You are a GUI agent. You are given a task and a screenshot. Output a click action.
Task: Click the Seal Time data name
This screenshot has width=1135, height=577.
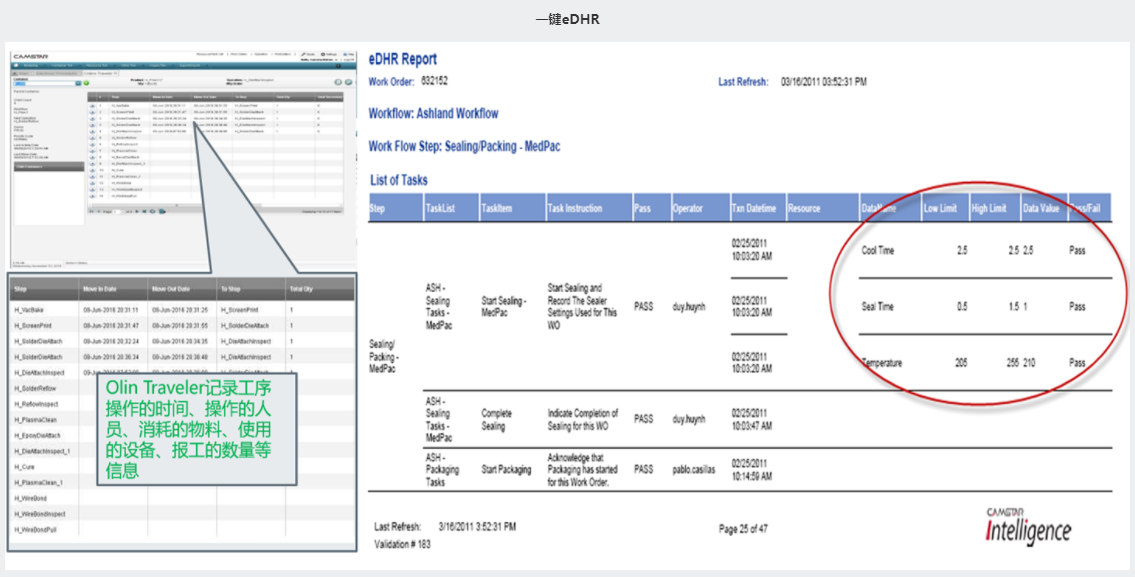pos(877,307)
